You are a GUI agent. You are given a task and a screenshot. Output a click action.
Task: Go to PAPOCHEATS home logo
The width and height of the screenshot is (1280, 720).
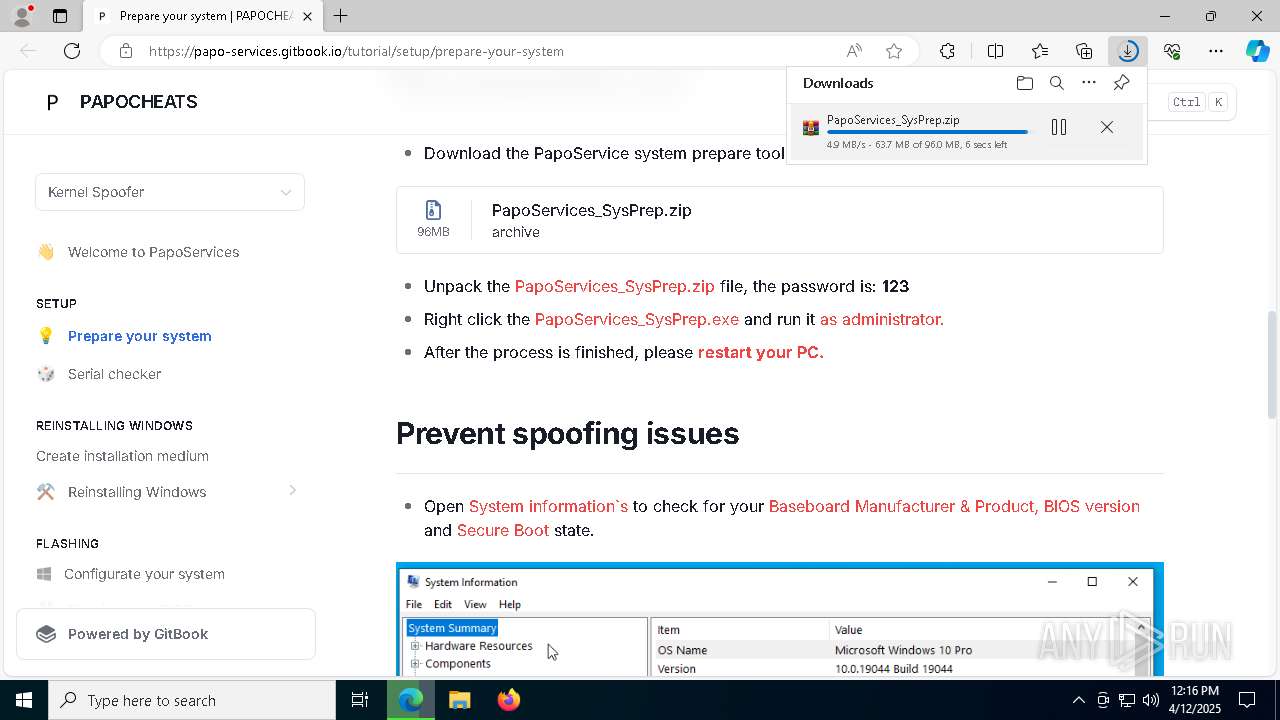122,102
